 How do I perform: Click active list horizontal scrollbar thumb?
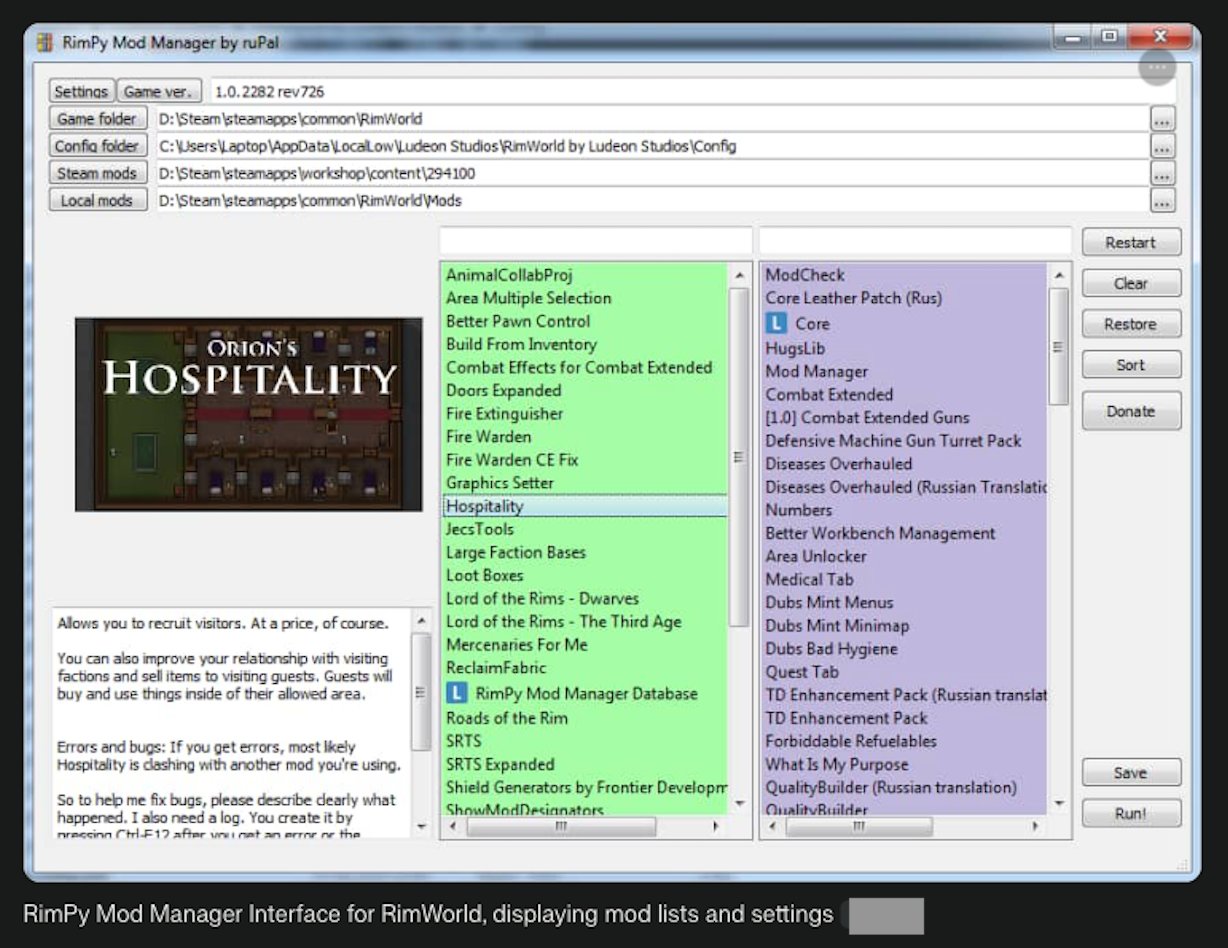tap(859, 827)
